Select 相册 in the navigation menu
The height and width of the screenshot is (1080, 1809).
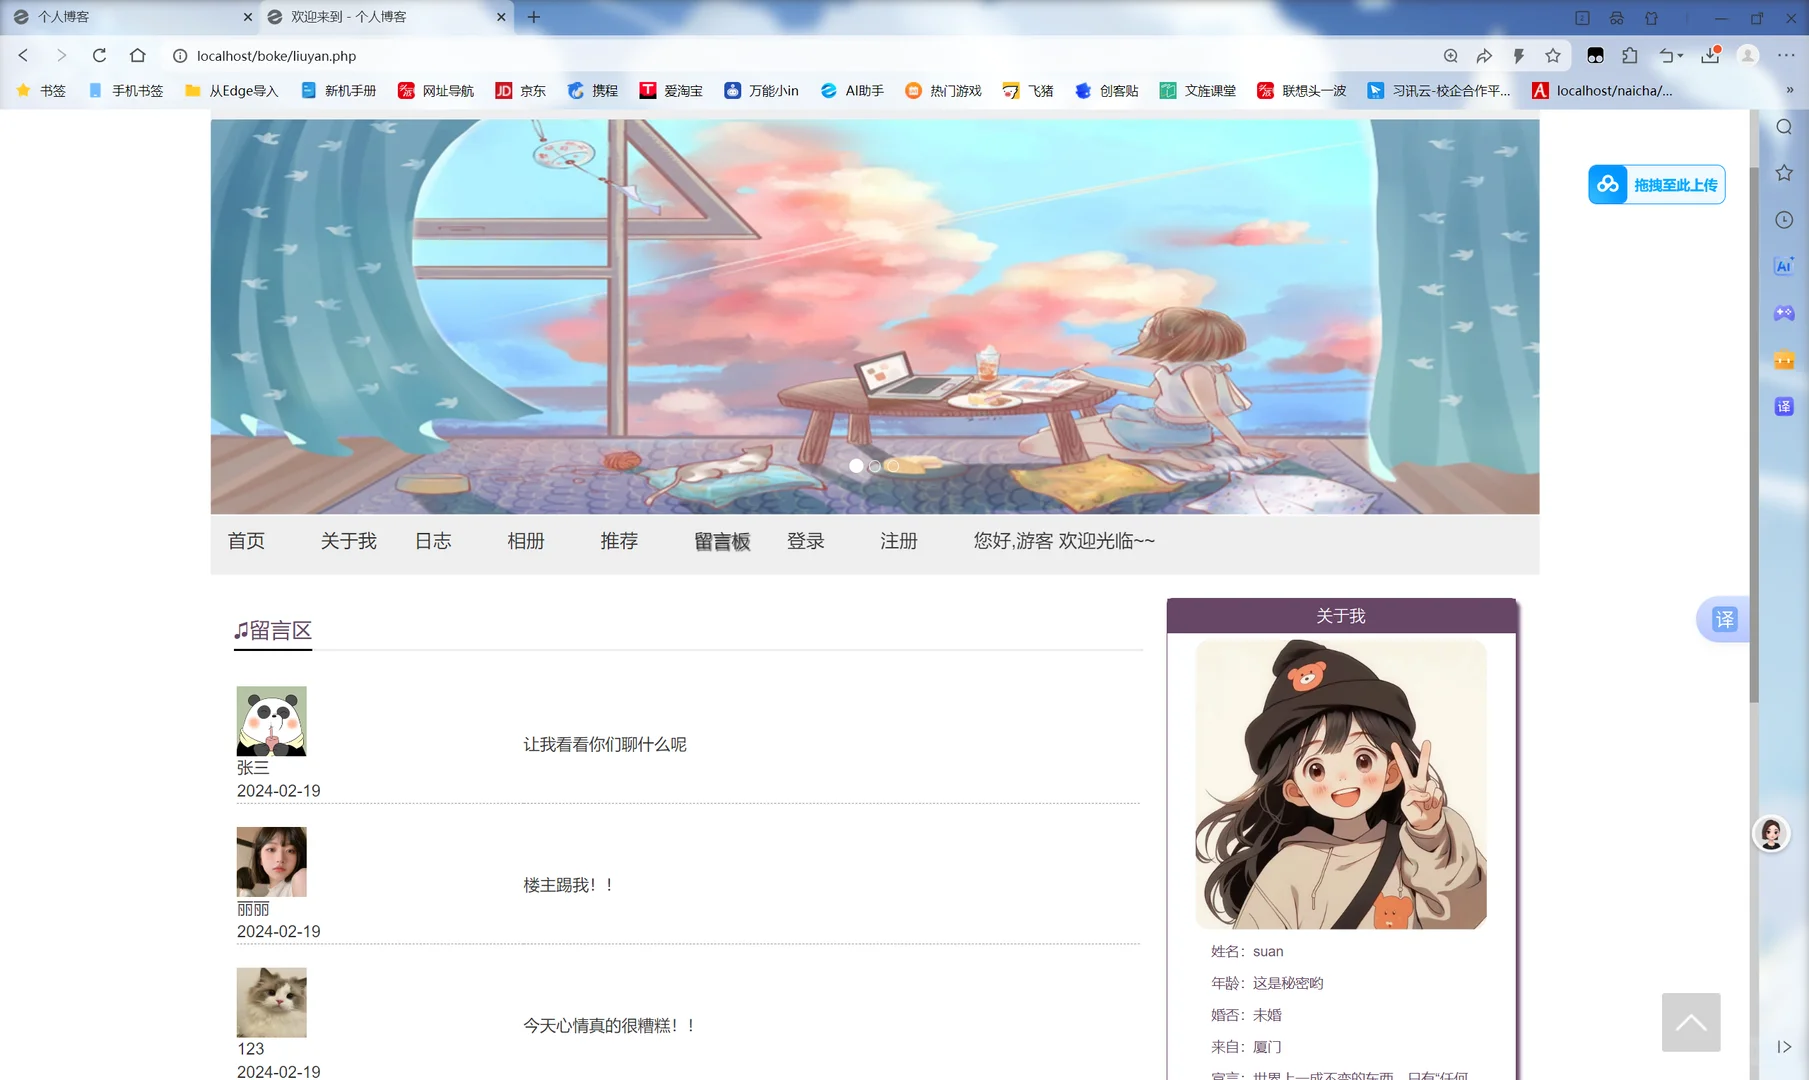526,541
